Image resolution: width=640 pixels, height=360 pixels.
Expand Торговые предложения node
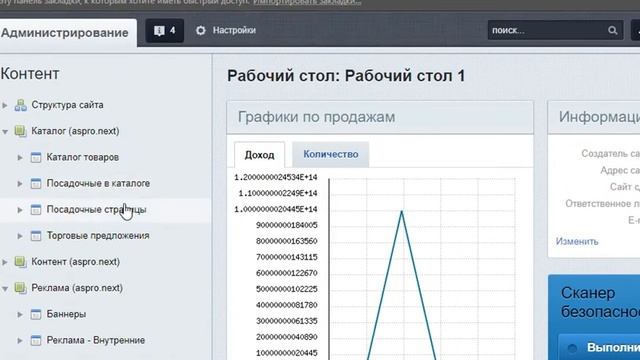point(20,236)
